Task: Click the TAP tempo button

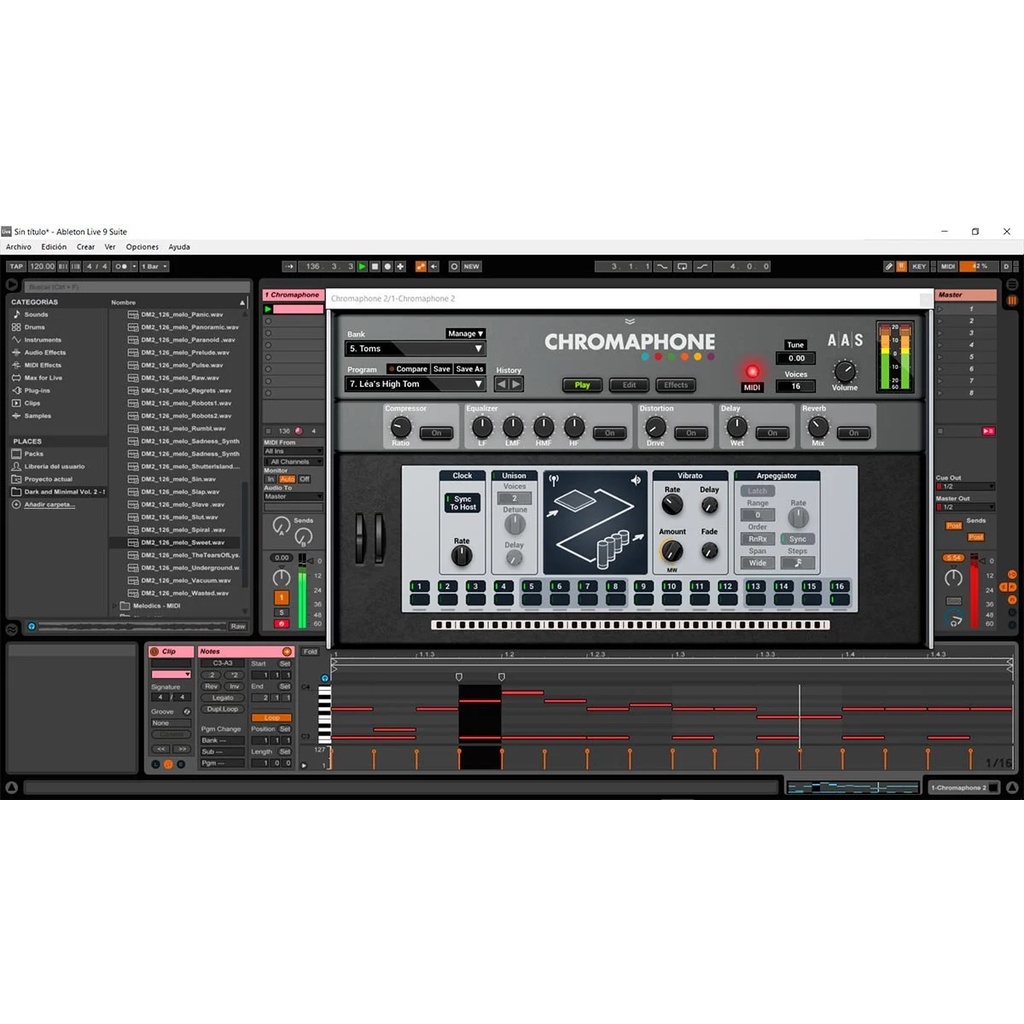Action: coord(16,266)
